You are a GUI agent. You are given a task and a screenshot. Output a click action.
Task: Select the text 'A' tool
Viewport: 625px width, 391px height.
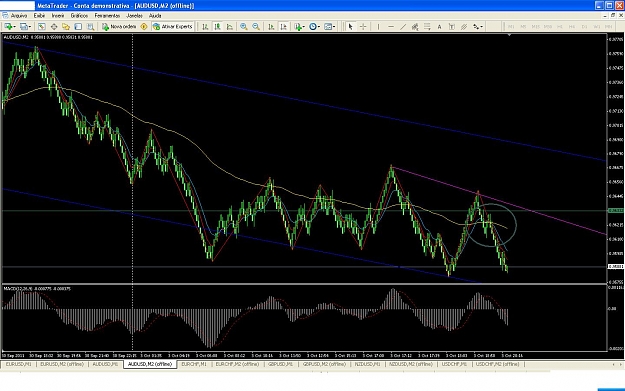pos(439,26)
